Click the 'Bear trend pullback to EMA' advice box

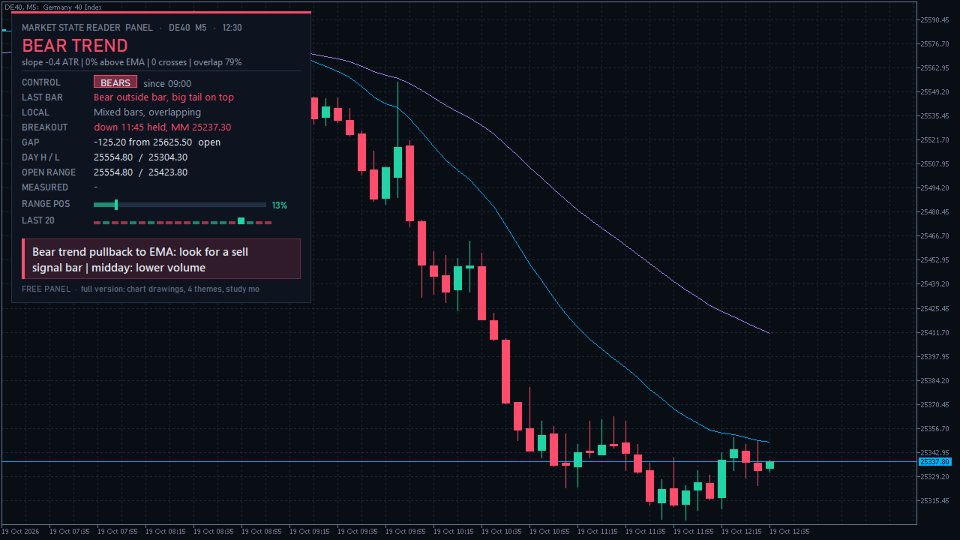(162, 259)
